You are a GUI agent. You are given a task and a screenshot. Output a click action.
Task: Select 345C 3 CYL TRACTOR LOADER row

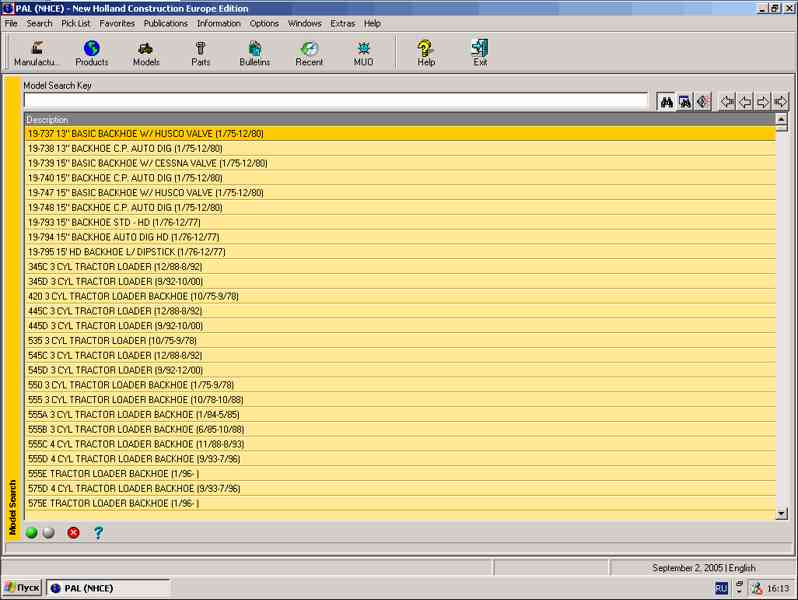(400, 267)
